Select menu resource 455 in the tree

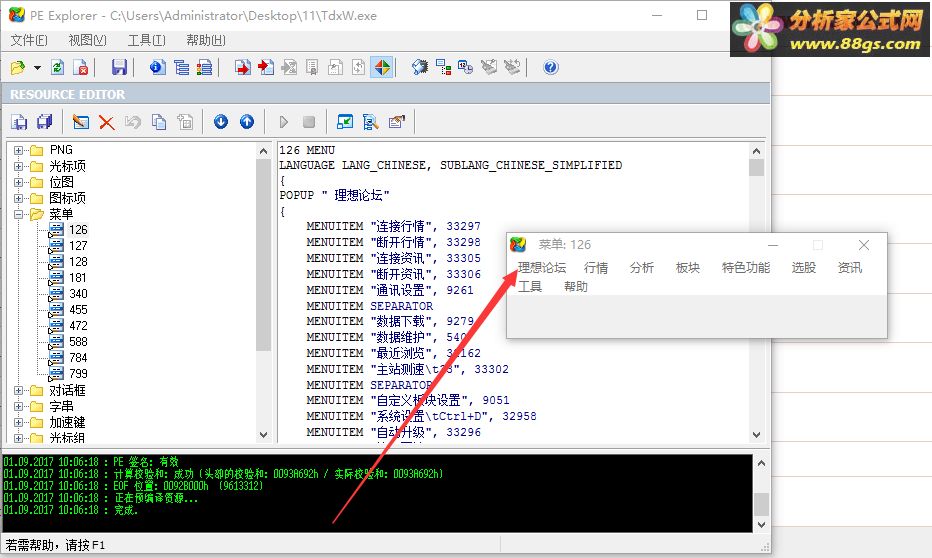pos(78,310)
